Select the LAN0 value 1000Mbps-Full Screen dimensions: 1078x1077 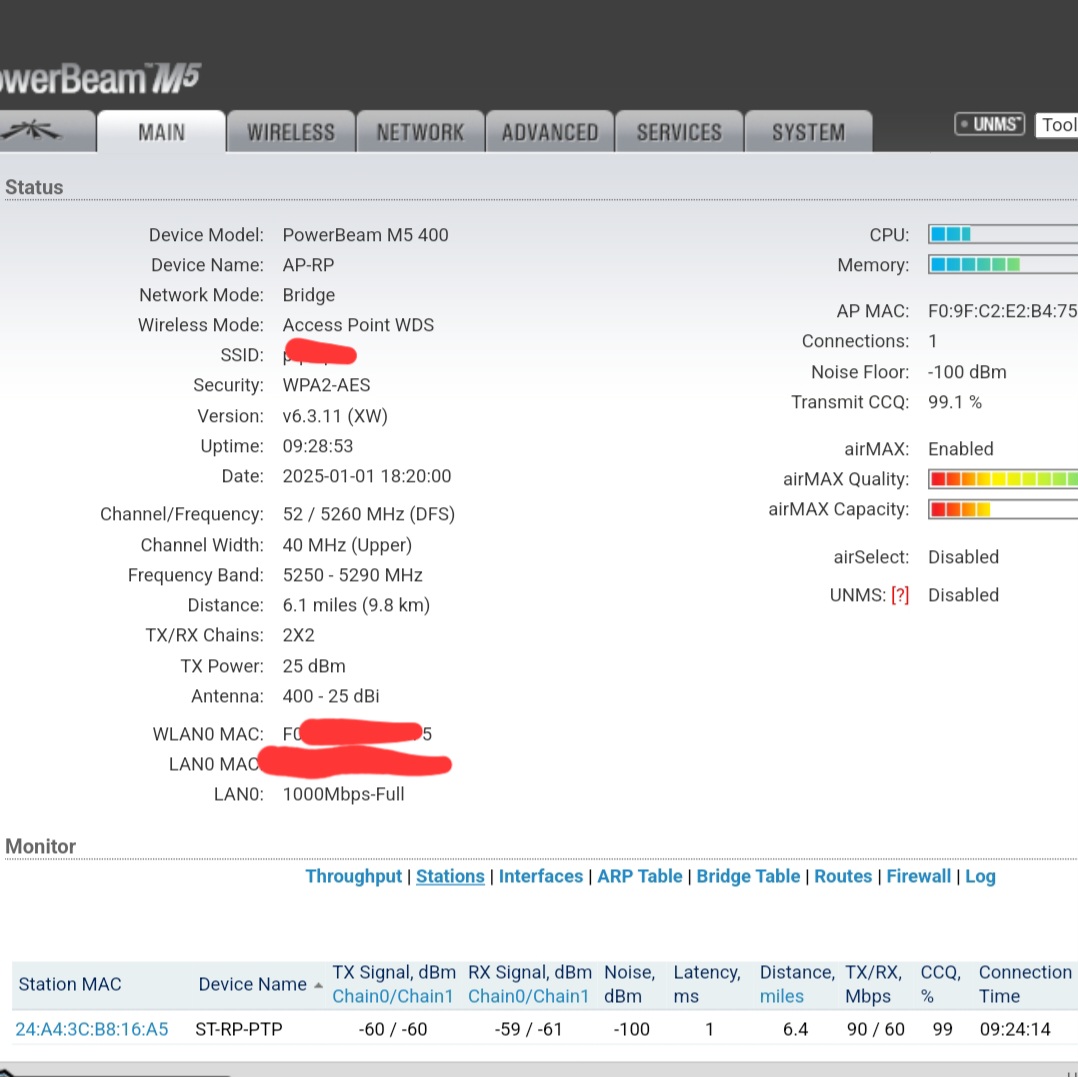coord(343,795)
